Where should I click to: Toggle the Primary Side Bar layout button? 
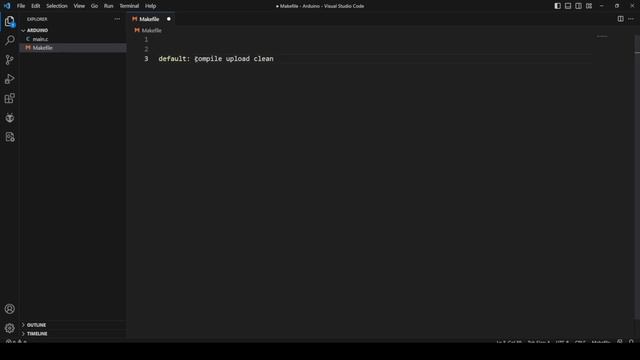point(558,6)
